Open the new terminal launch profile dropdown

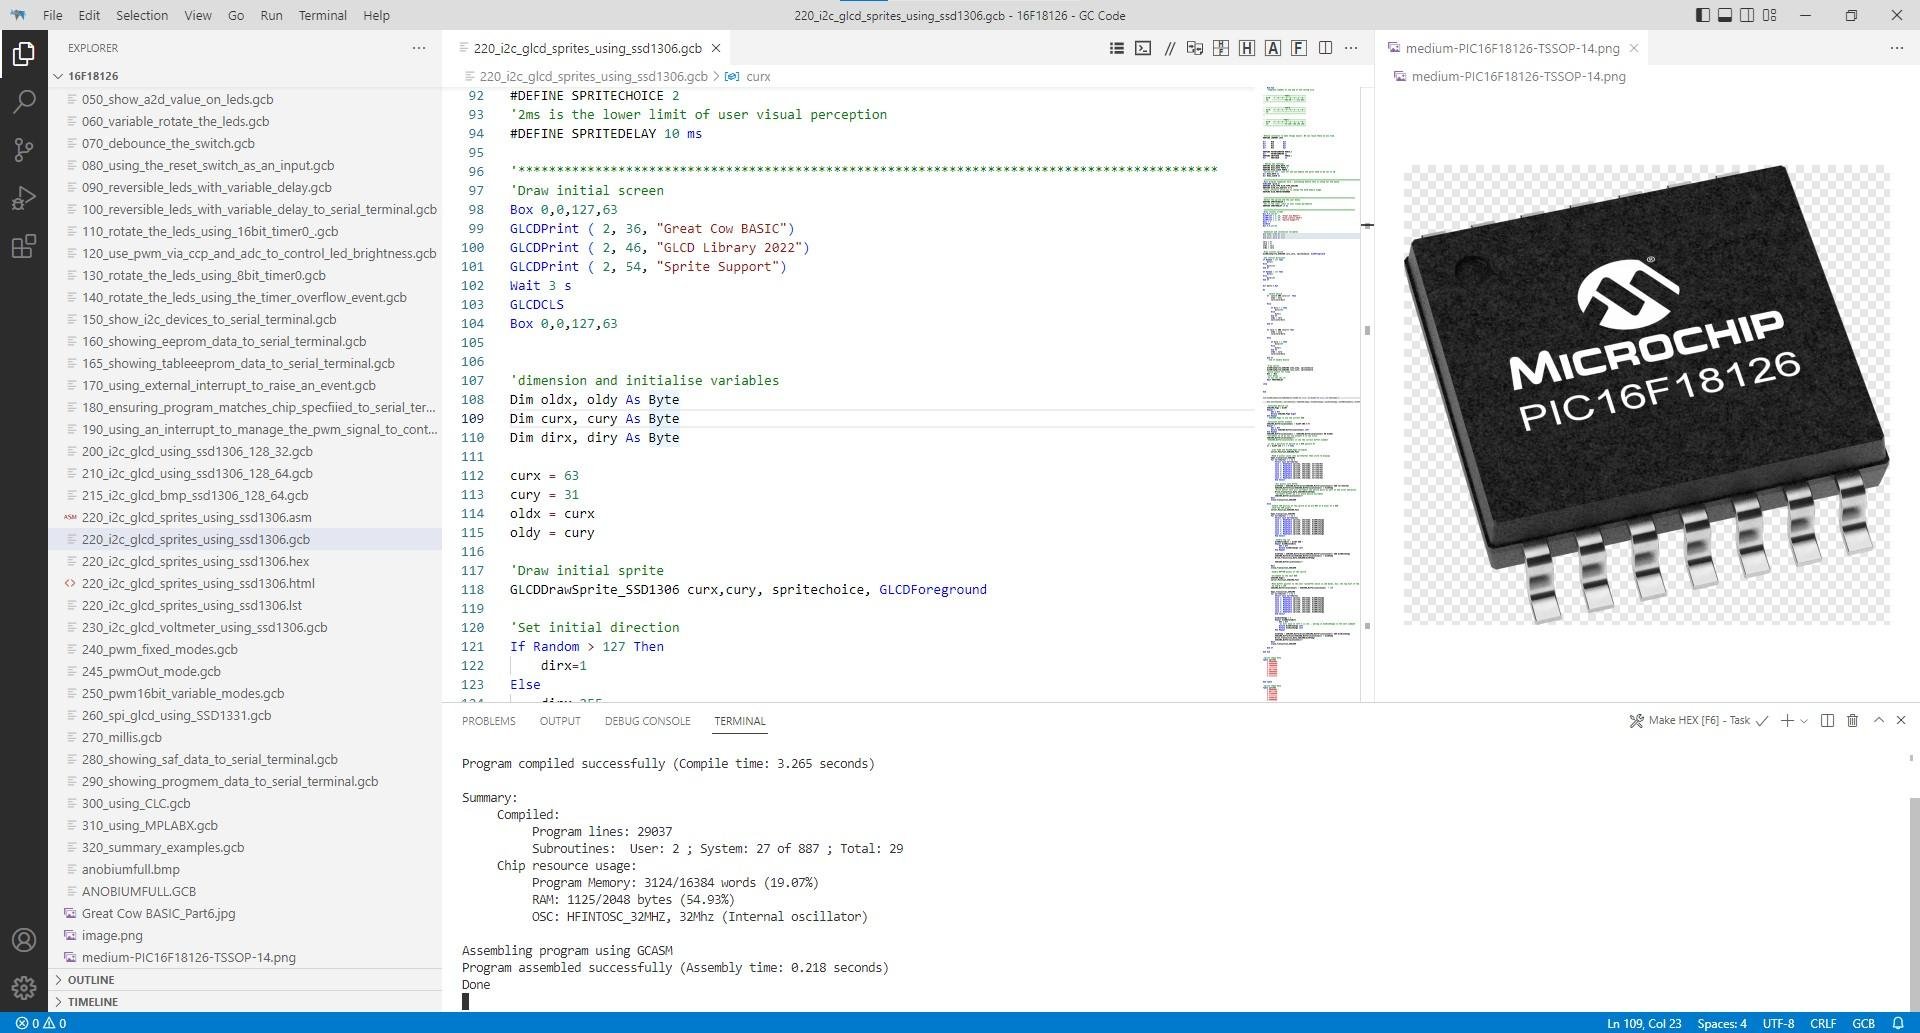[1804, 721]
